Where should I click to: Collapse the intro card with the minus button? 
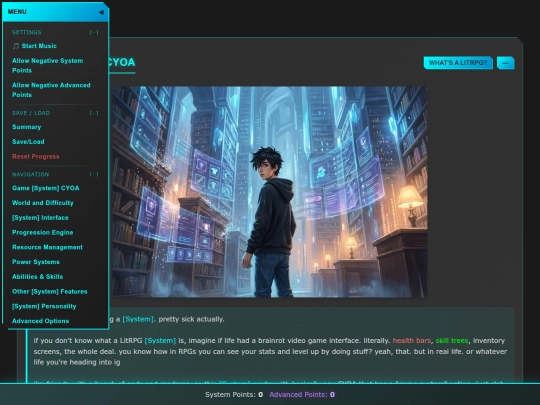click(x=506, y=63)
